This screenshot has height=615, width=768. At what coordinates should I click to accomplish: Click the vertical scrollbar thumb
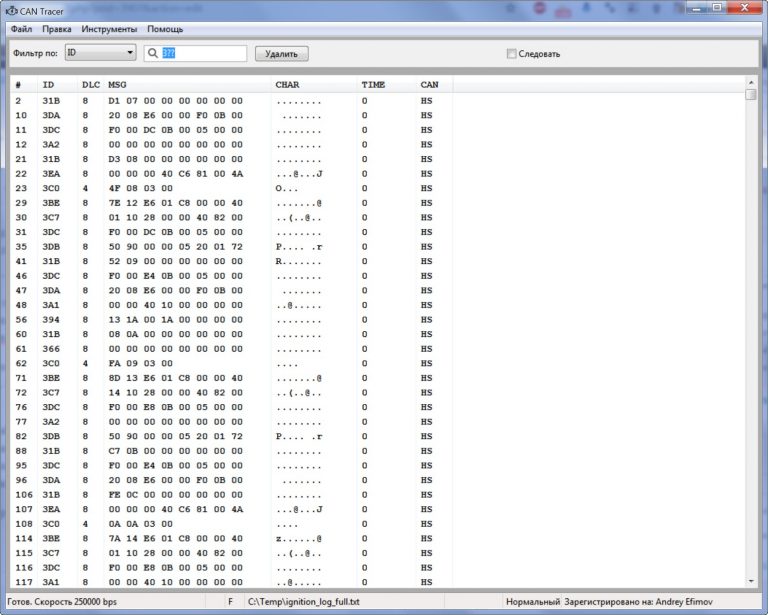[x=751, y=95]
